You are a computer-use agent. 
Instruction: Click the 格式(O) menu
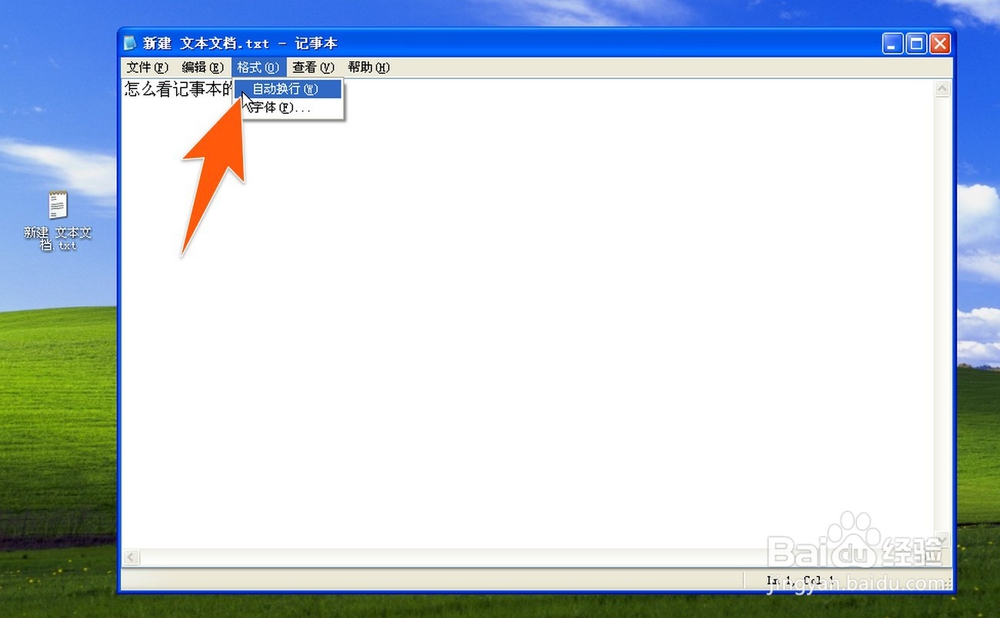(x=258, y=68)
